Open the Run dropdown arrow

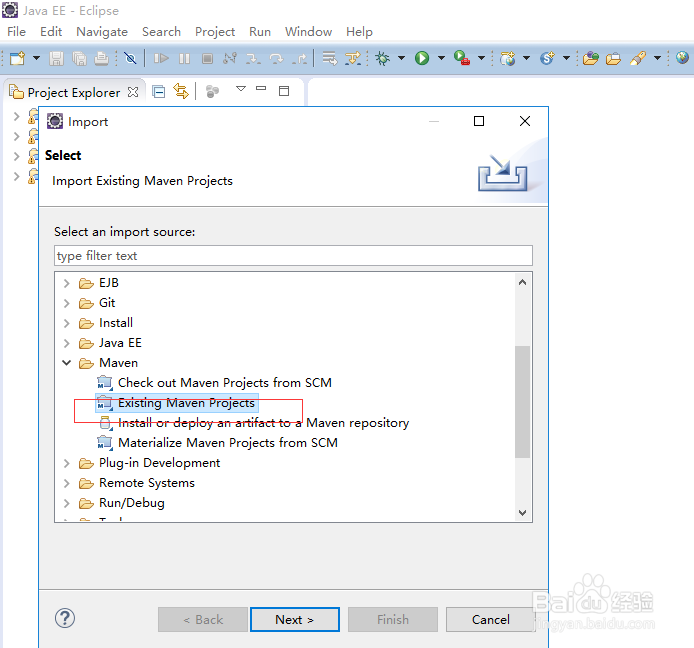coord(441,58)
